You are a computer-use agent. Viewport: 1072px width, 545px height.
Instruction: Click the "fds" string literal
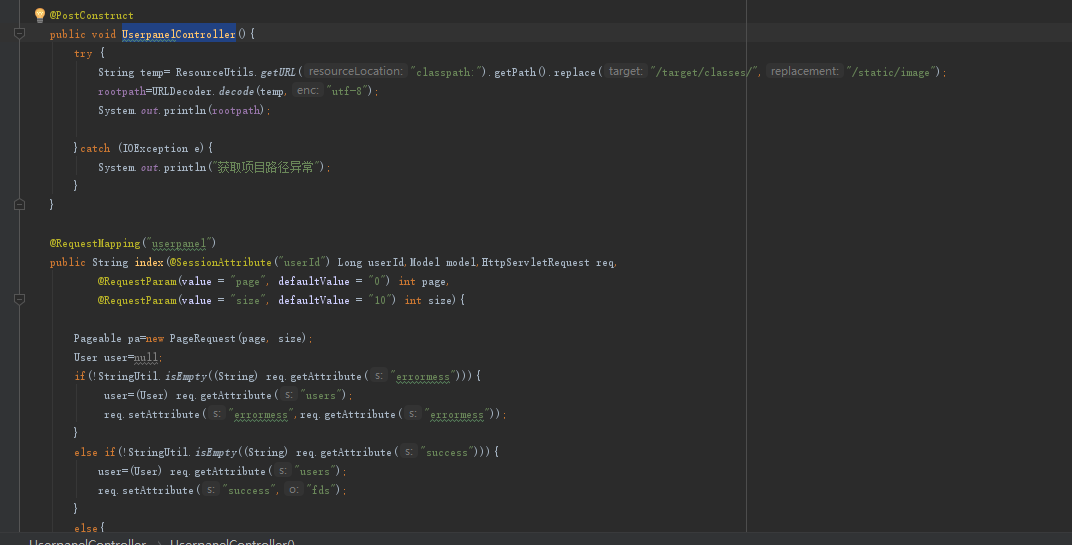[x=321, y=490]
